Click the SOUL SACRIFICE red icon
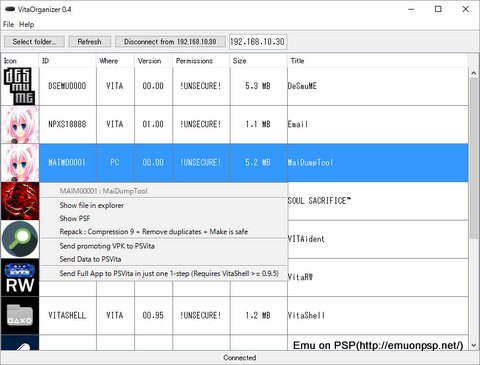The height and width of the screenshot is (365, 480). point(20,201)
